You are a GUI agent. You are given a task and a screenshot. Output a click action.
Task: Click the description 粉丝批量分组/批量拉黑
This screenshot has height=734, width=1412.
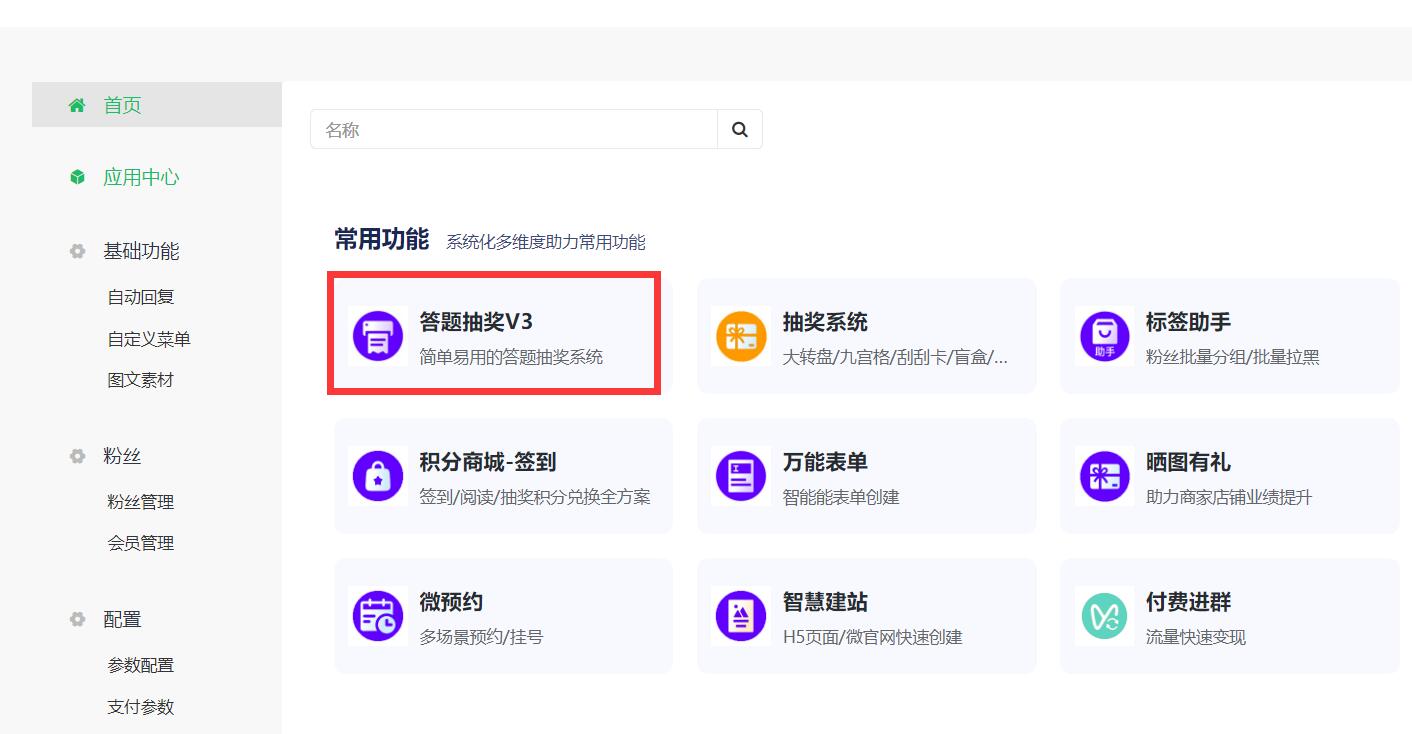(1232, 357)
